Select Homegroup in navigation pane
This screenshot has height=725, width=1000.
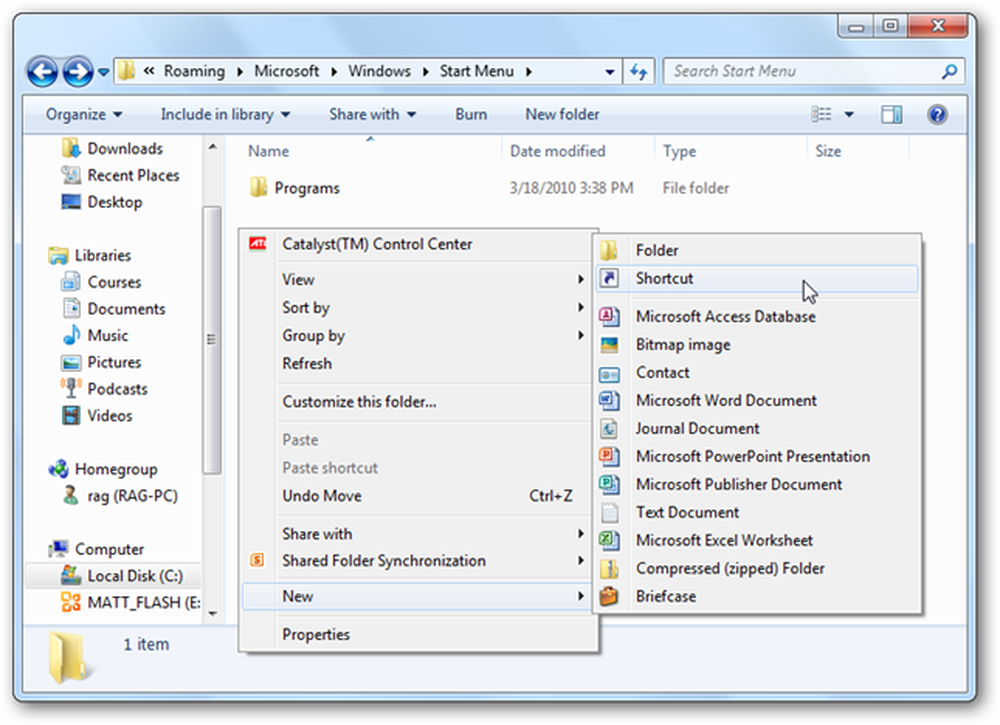[103, 470]
